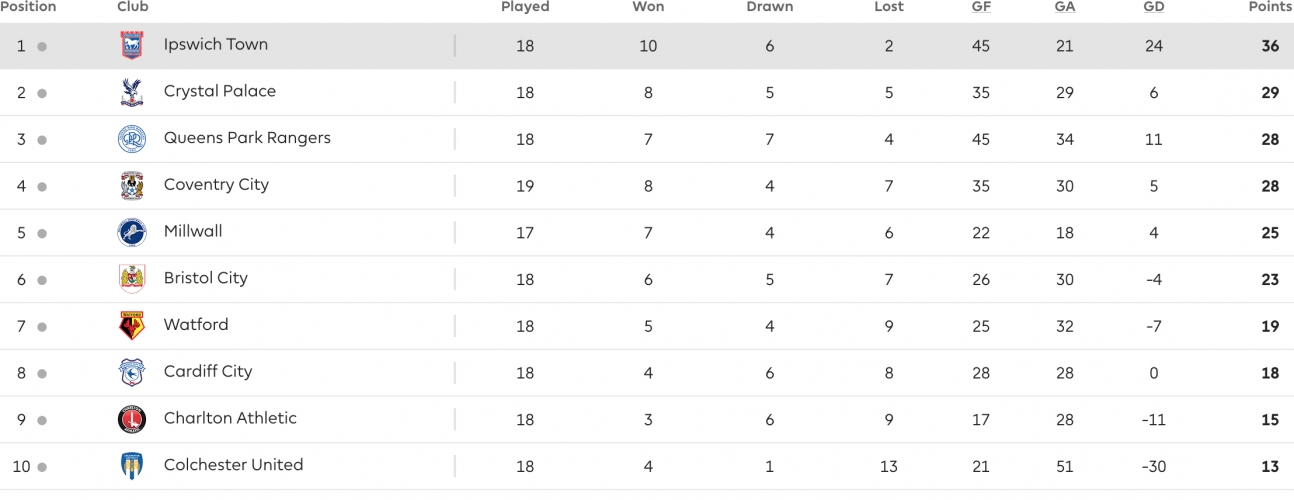Open the Colchester United club link
The height and width of the screenshot is (500, 1294).
click(x=234, y=465)
